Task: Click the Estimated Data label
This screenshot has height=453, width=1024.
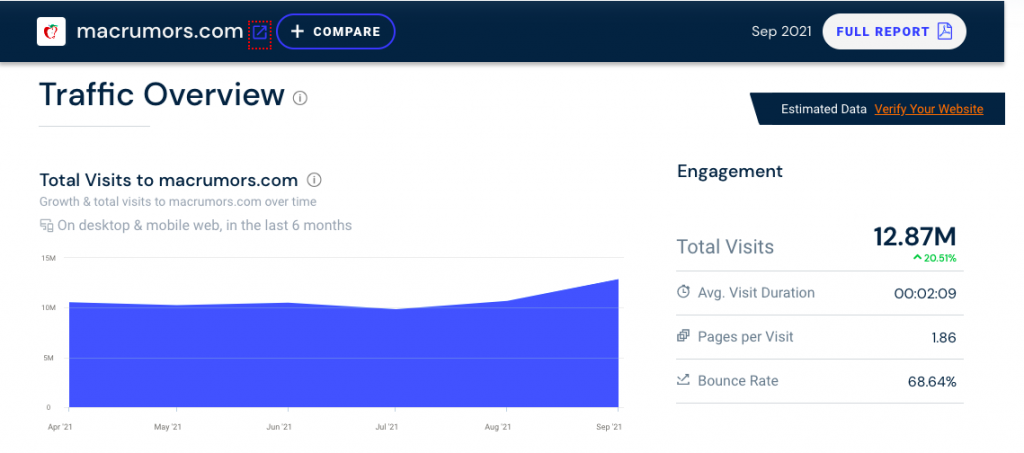Action: (824, 109)
